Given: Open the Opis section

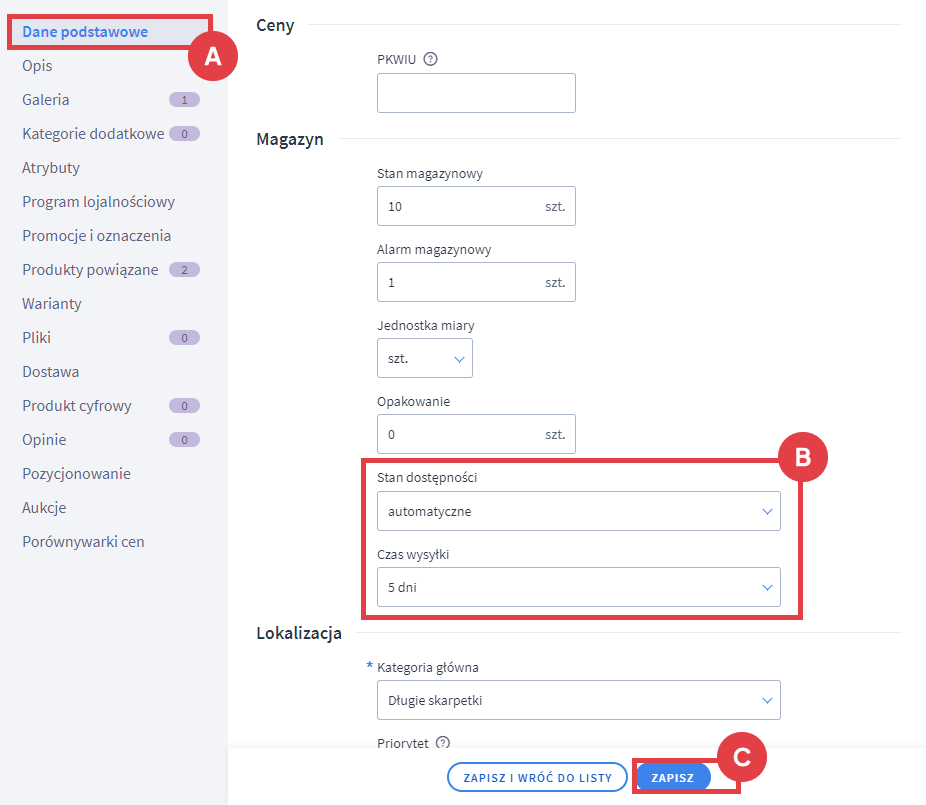Looking at the screenshot, I should [x=37, y=66].
